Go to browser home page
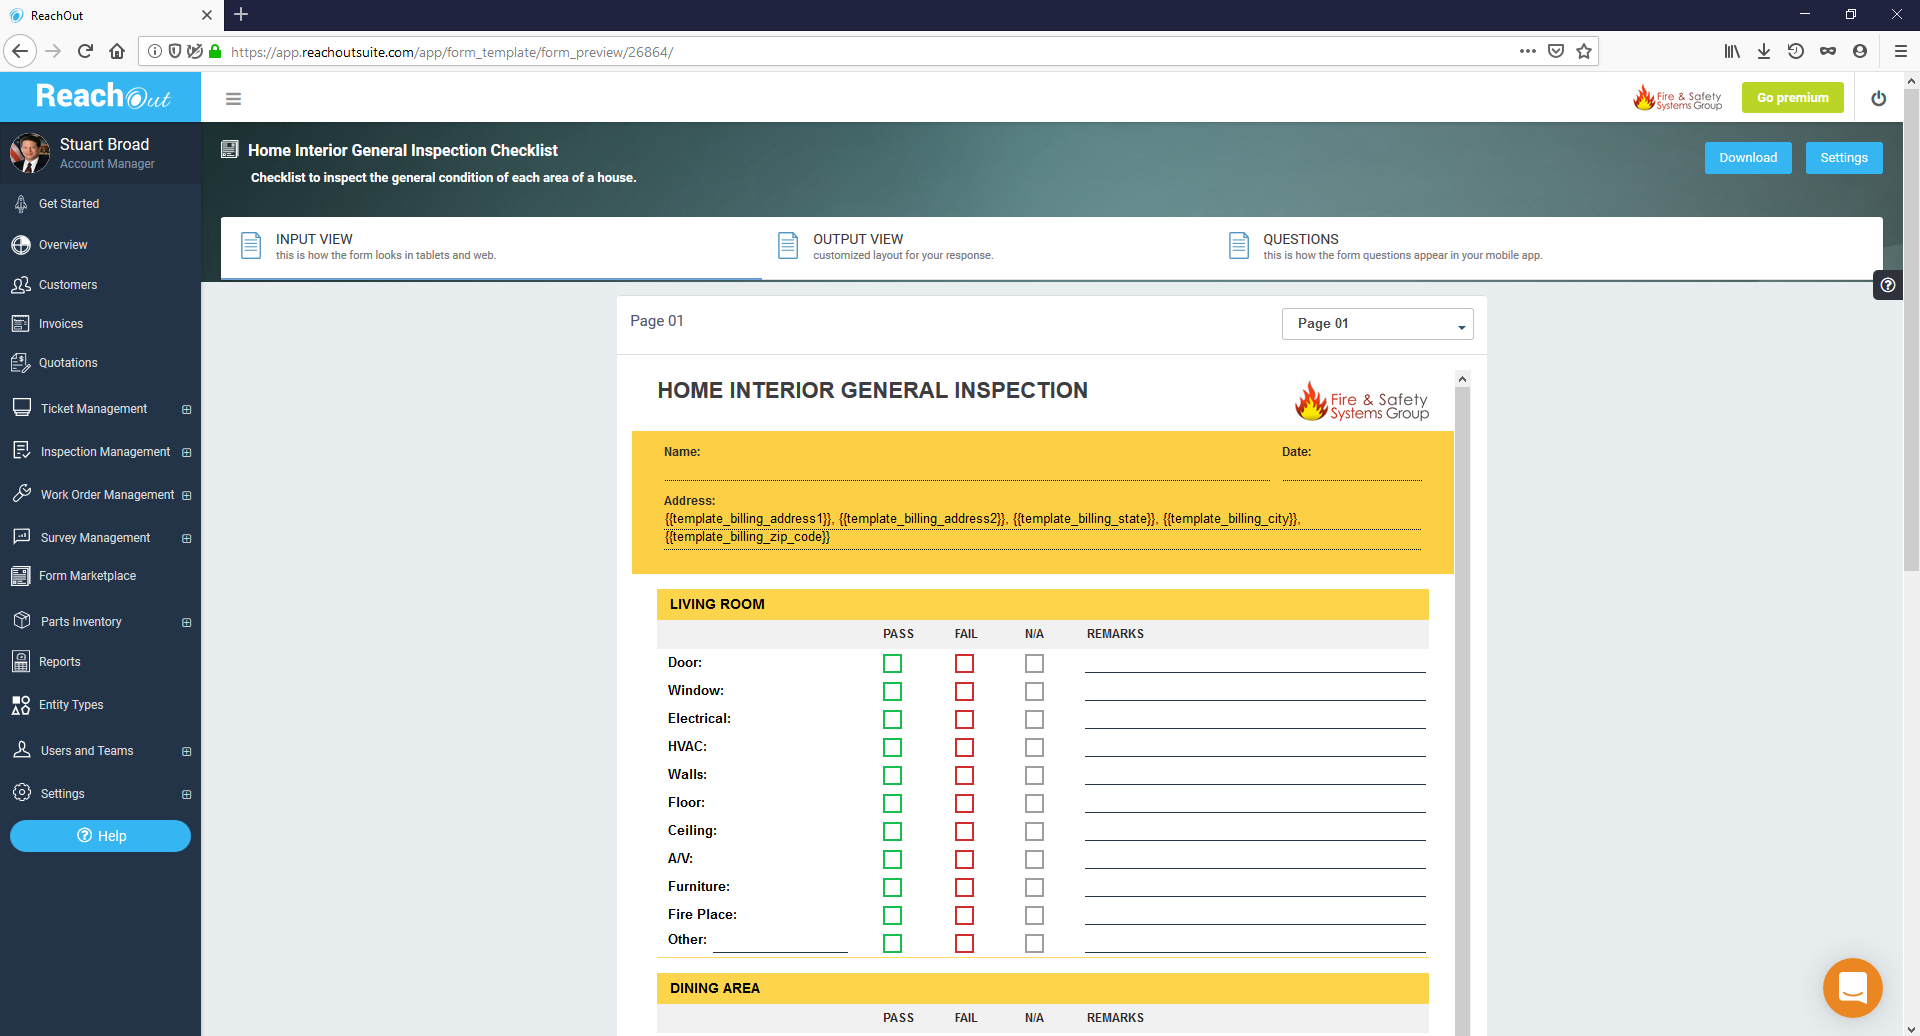1920x1036 pixels. pos(117,51)
